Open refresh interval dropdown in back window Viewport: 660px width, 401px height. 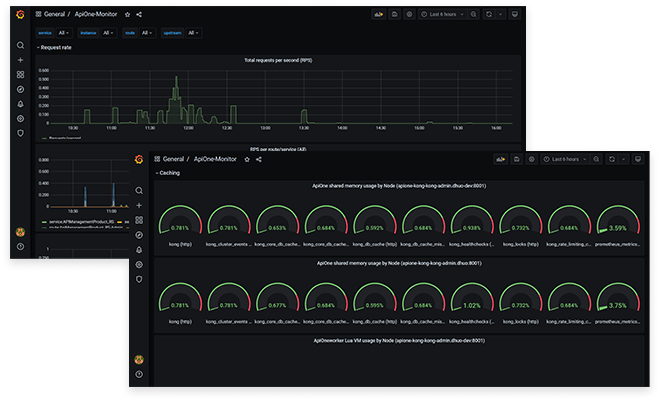500,14
